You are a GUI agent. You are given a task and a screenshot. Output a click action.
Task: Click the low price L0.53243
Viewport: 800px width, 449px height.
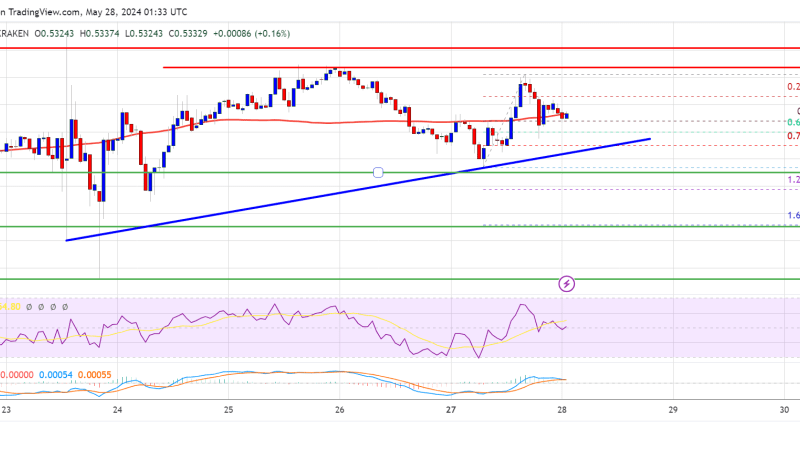point(144,34)
